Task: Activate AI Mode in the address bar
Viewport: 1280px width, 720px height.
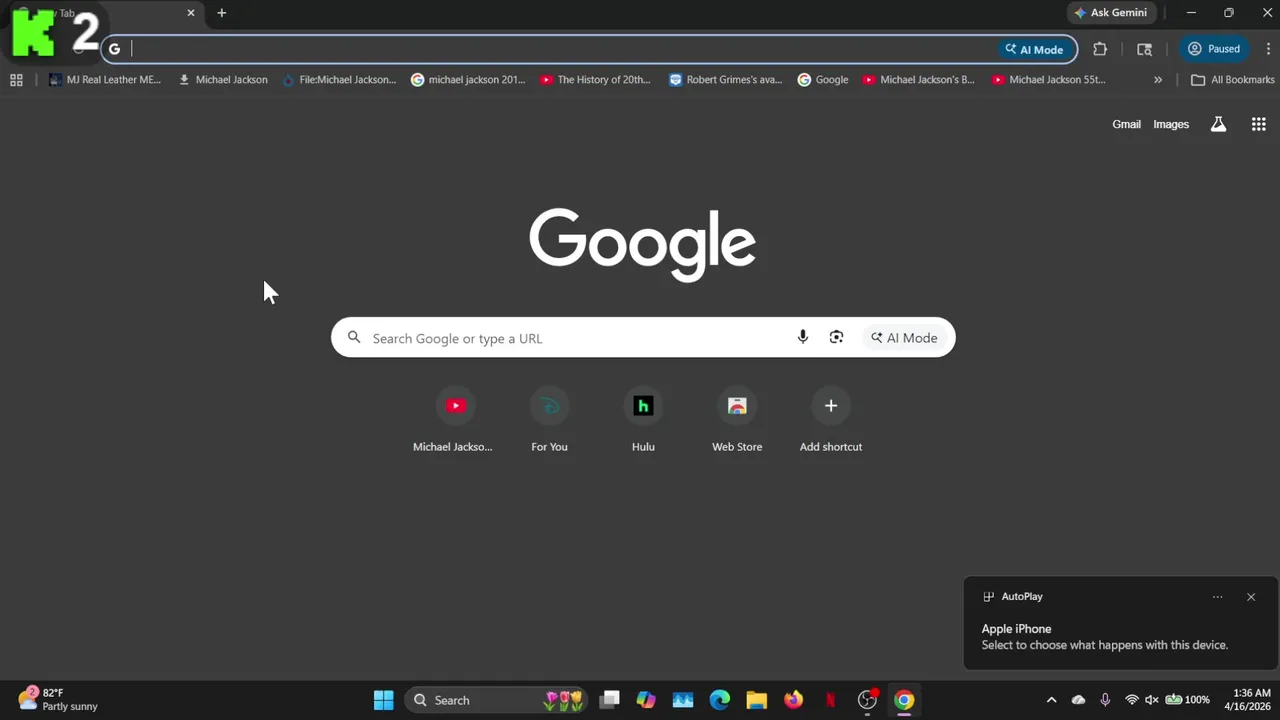Action: click(1035, 49)
